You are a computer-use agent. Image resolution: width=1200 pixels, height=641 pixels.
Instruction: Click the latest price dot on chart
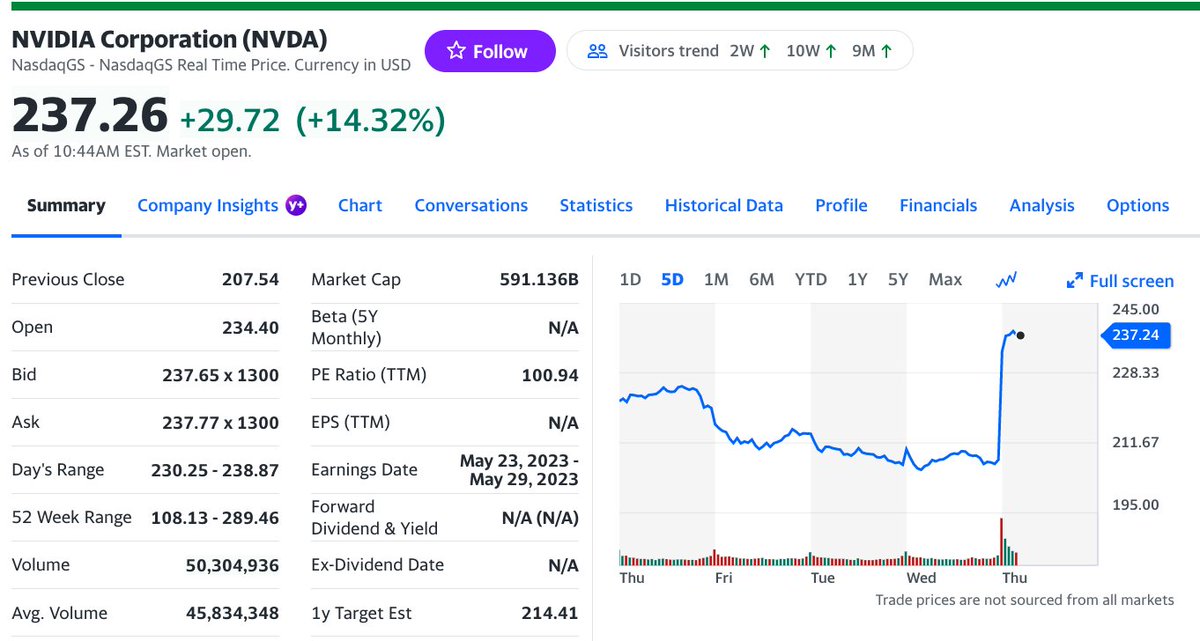[x=1019, y=335]
